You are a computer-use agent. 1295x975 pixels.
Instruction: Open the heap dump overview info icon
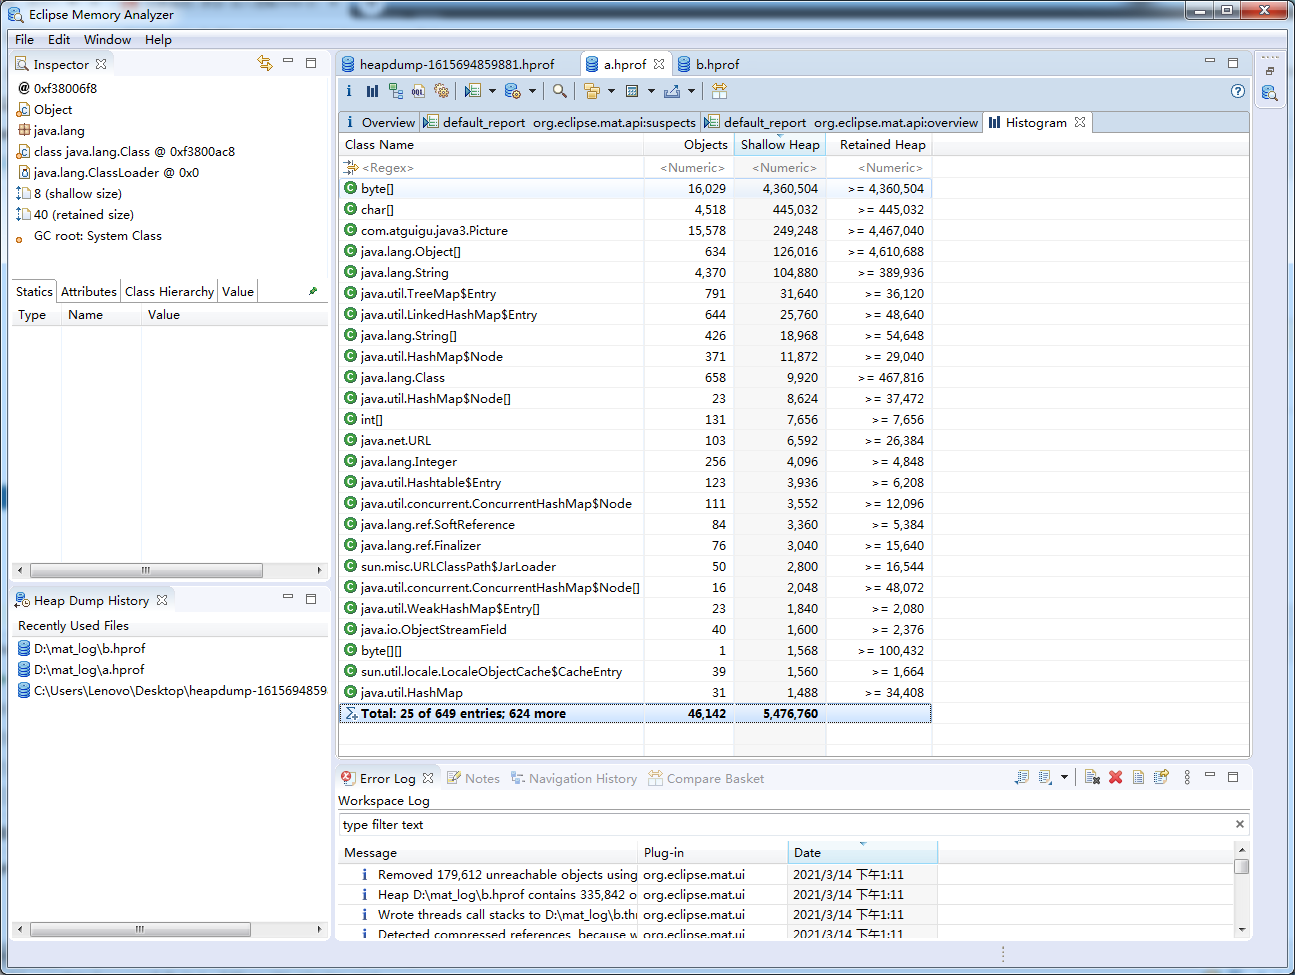click(x=349, y=91)
